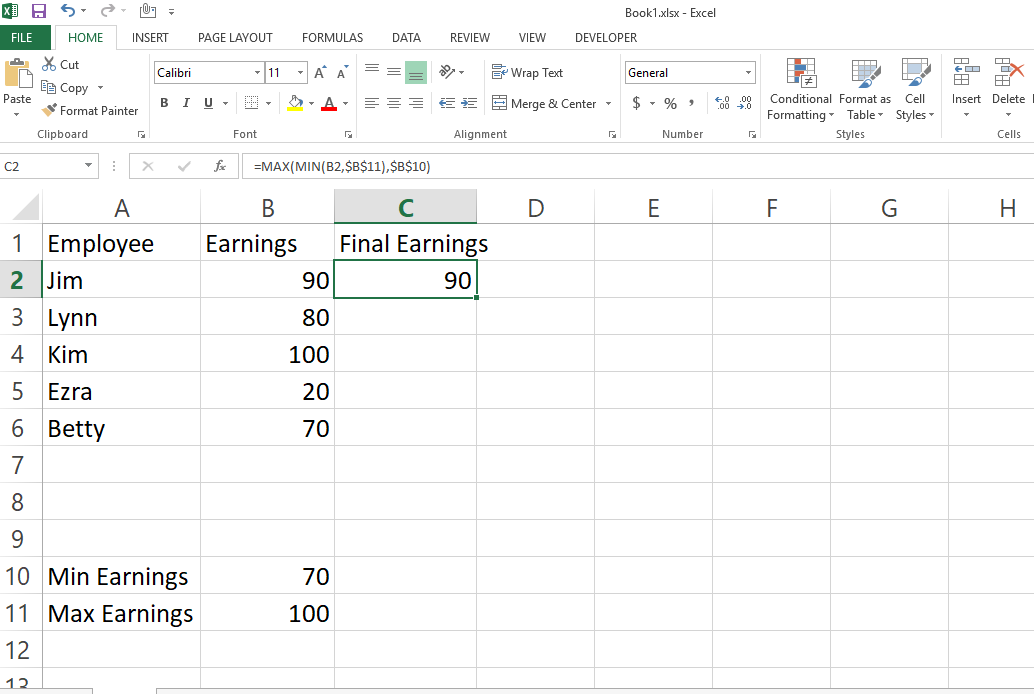Center cell text horizontally
This screenshot has width=1034, height=694.
coord(394,103)
